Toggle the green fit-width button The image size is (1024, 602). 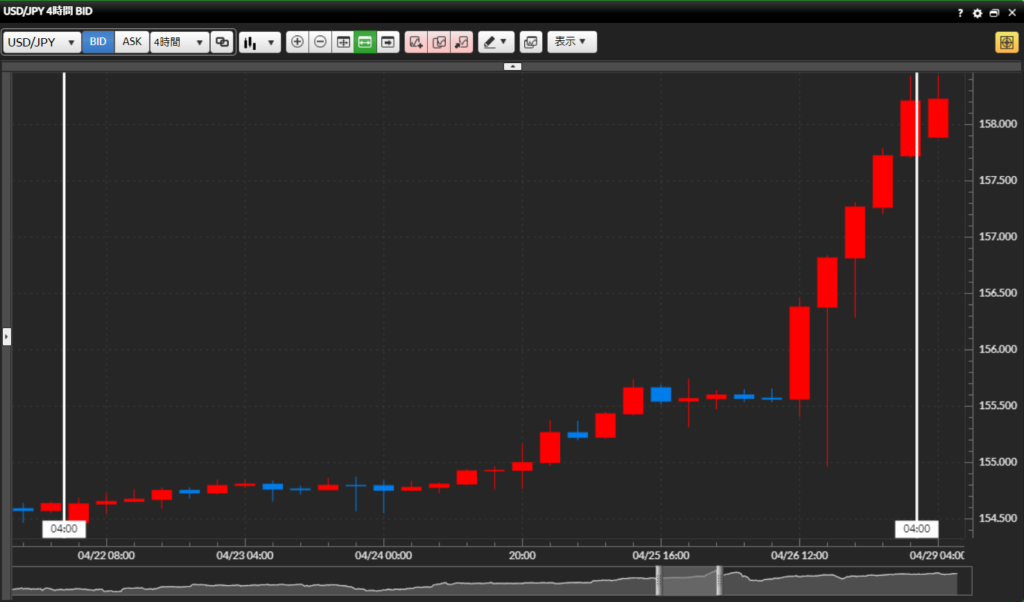tap(365, 42)
